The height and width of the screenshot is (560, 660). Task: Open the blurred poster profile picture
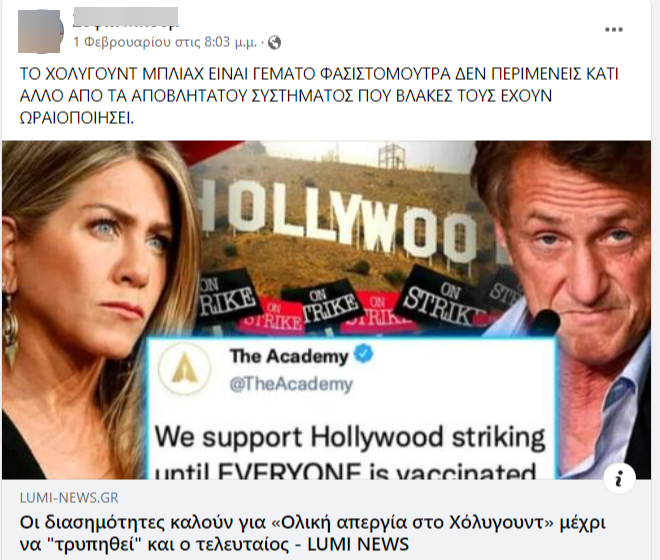click(40, 32)
